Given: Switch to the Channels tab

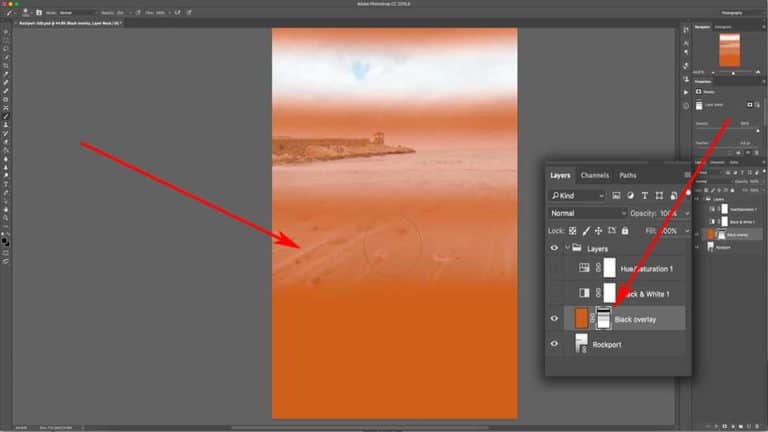Looking at the screenshot, I should (594, 175).
